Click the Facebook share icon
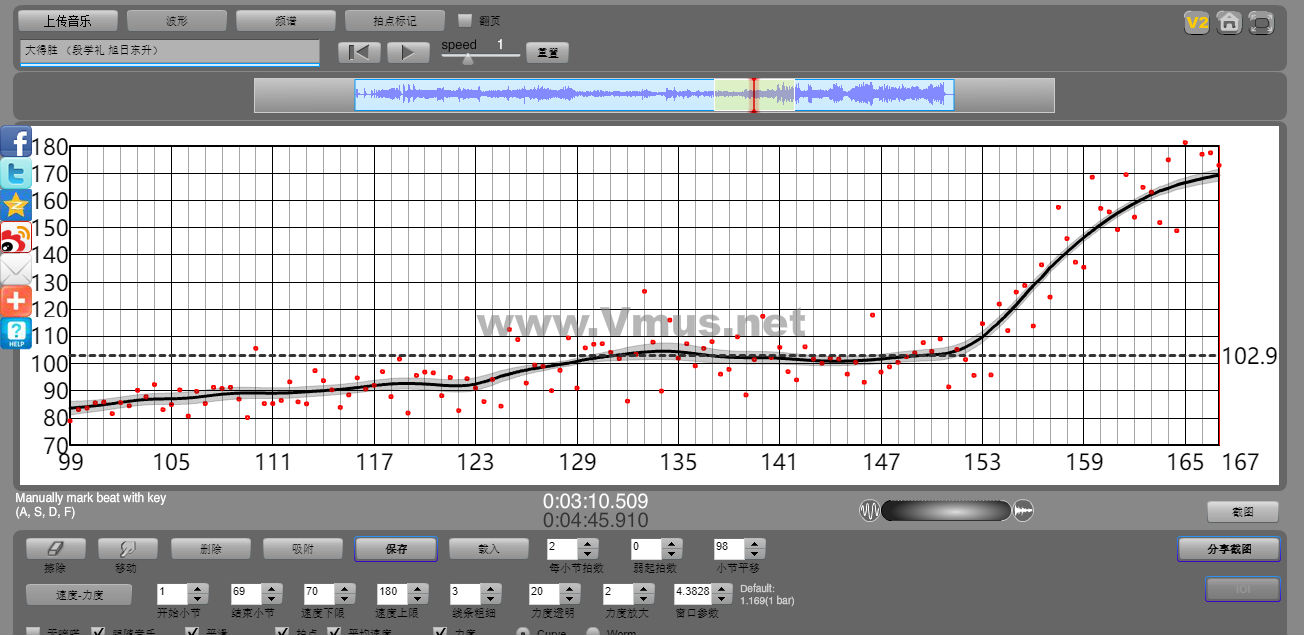 click(16, 142)
